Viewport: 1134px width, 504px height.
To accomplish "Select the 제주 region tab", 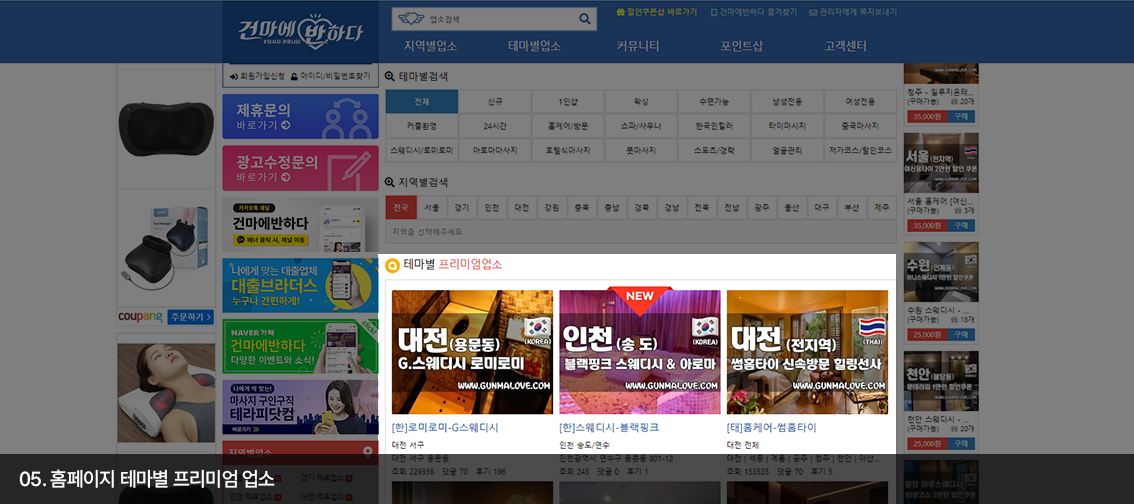I will [882, 208].
